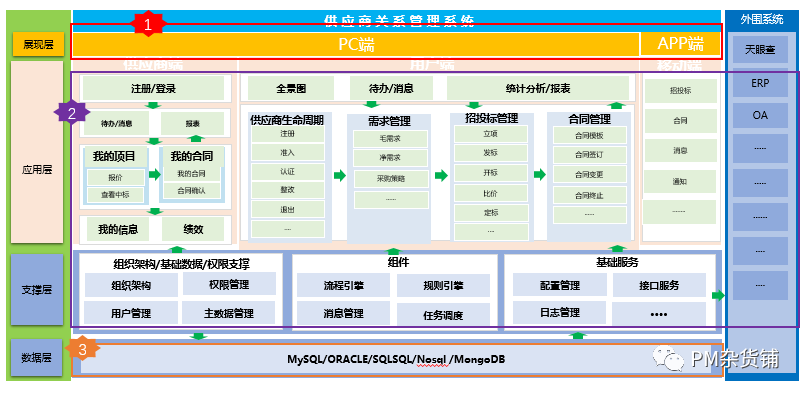Select the APP端 bar
805x394 pixels.
[x=680, y=44]
